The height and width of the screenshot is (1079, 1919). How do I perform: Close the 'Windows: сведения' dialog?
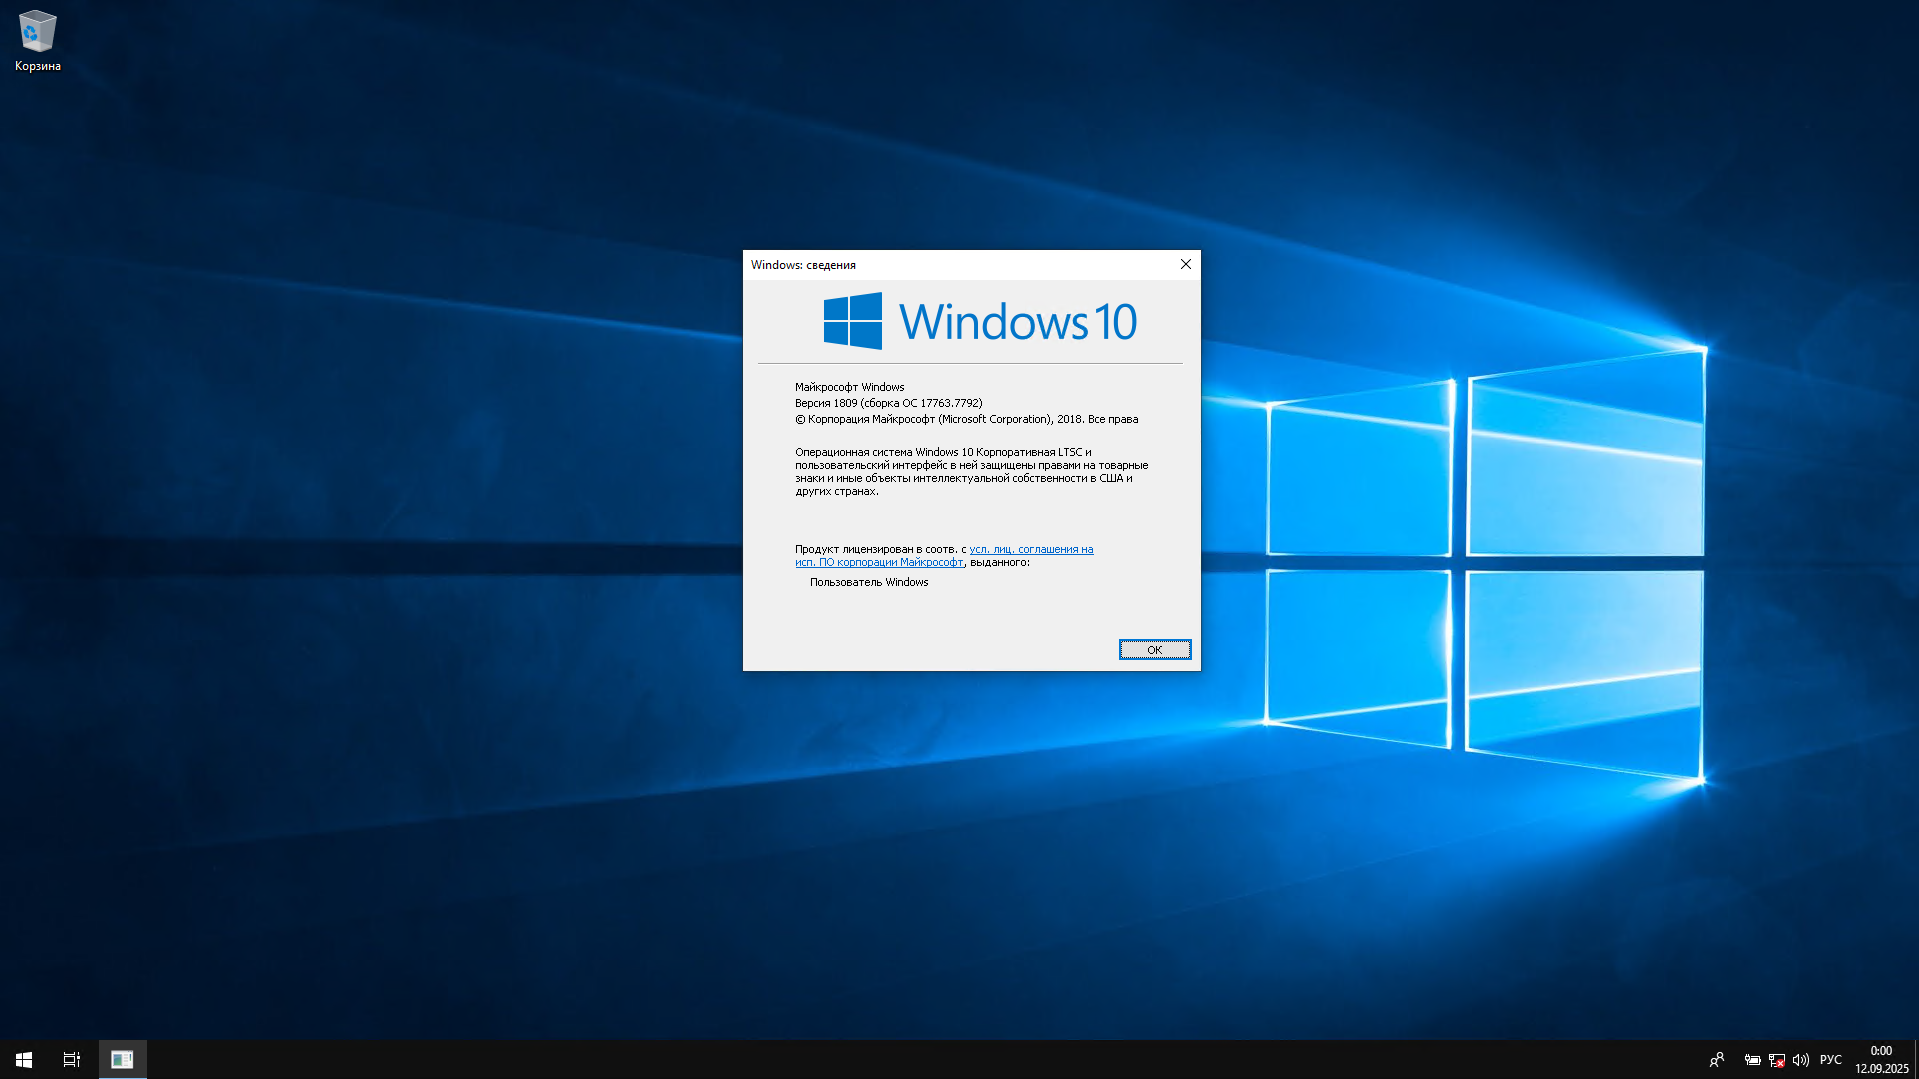(1185, 265)
